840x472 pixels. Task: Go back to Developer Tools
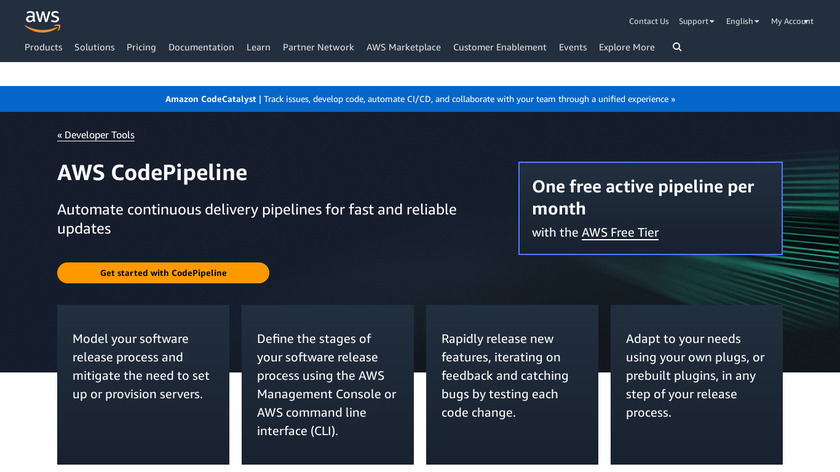tap(96, 135)
